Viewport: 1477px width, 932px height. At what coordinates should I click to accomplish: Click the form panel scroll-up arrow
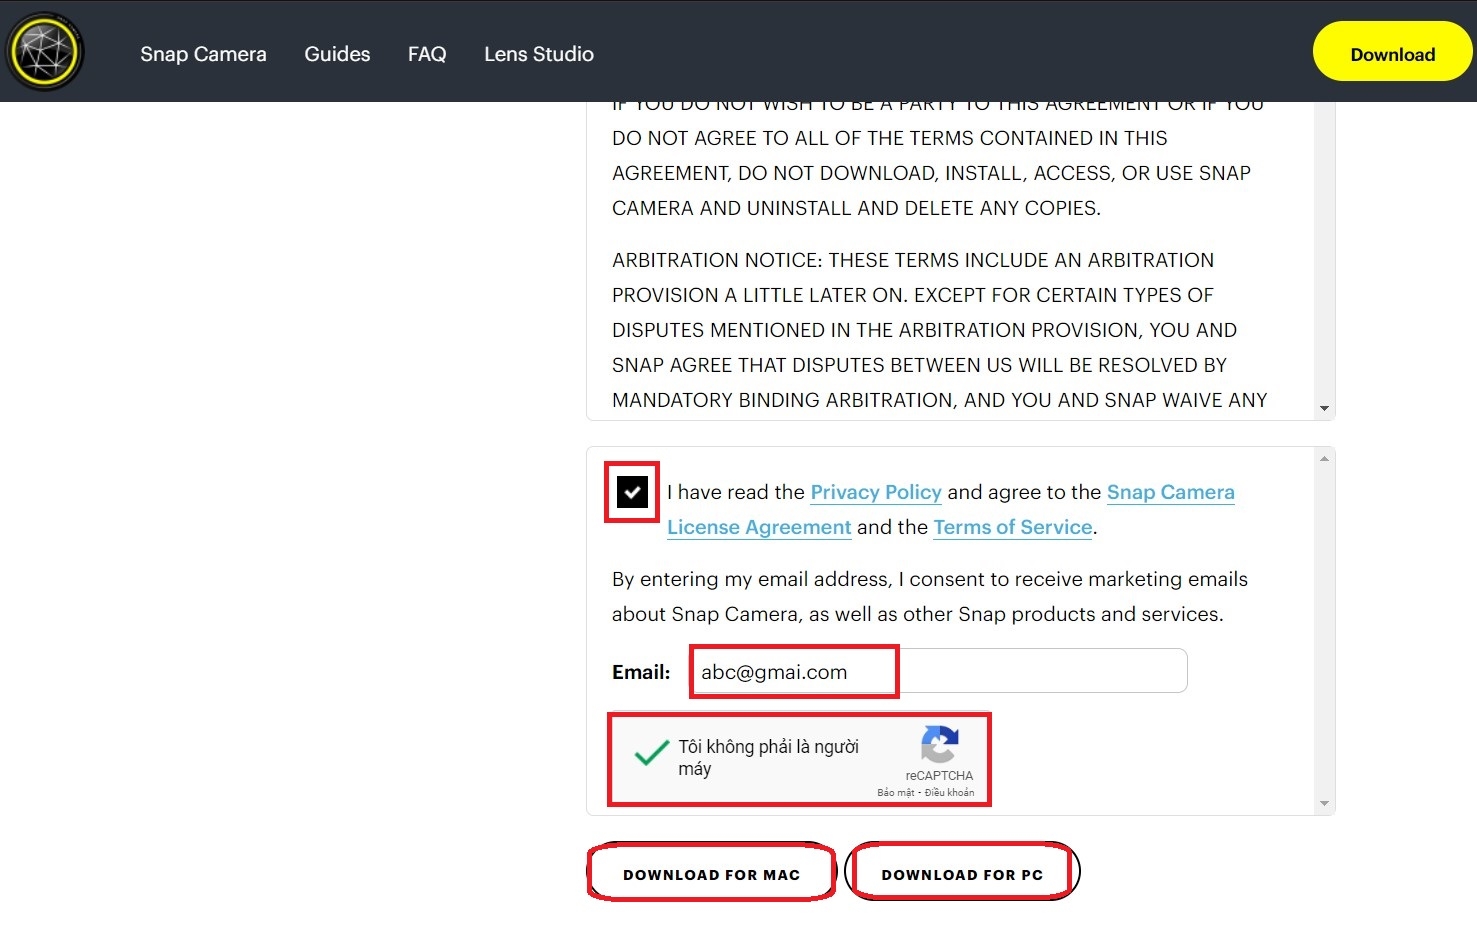[1324, 459]
